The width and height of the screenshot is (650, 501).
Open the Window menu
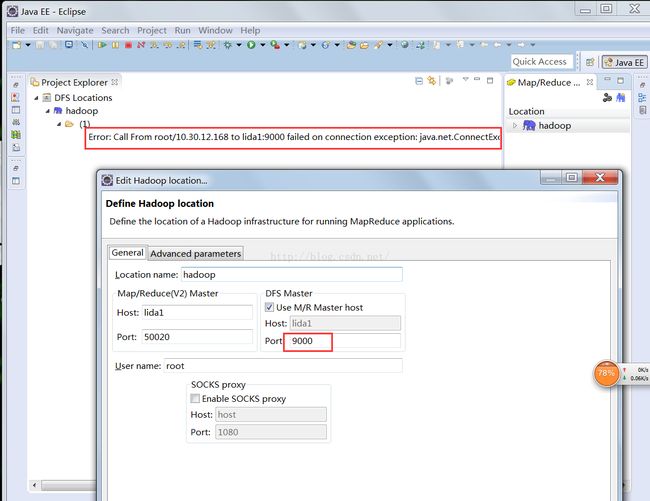(x=215, y=30)
